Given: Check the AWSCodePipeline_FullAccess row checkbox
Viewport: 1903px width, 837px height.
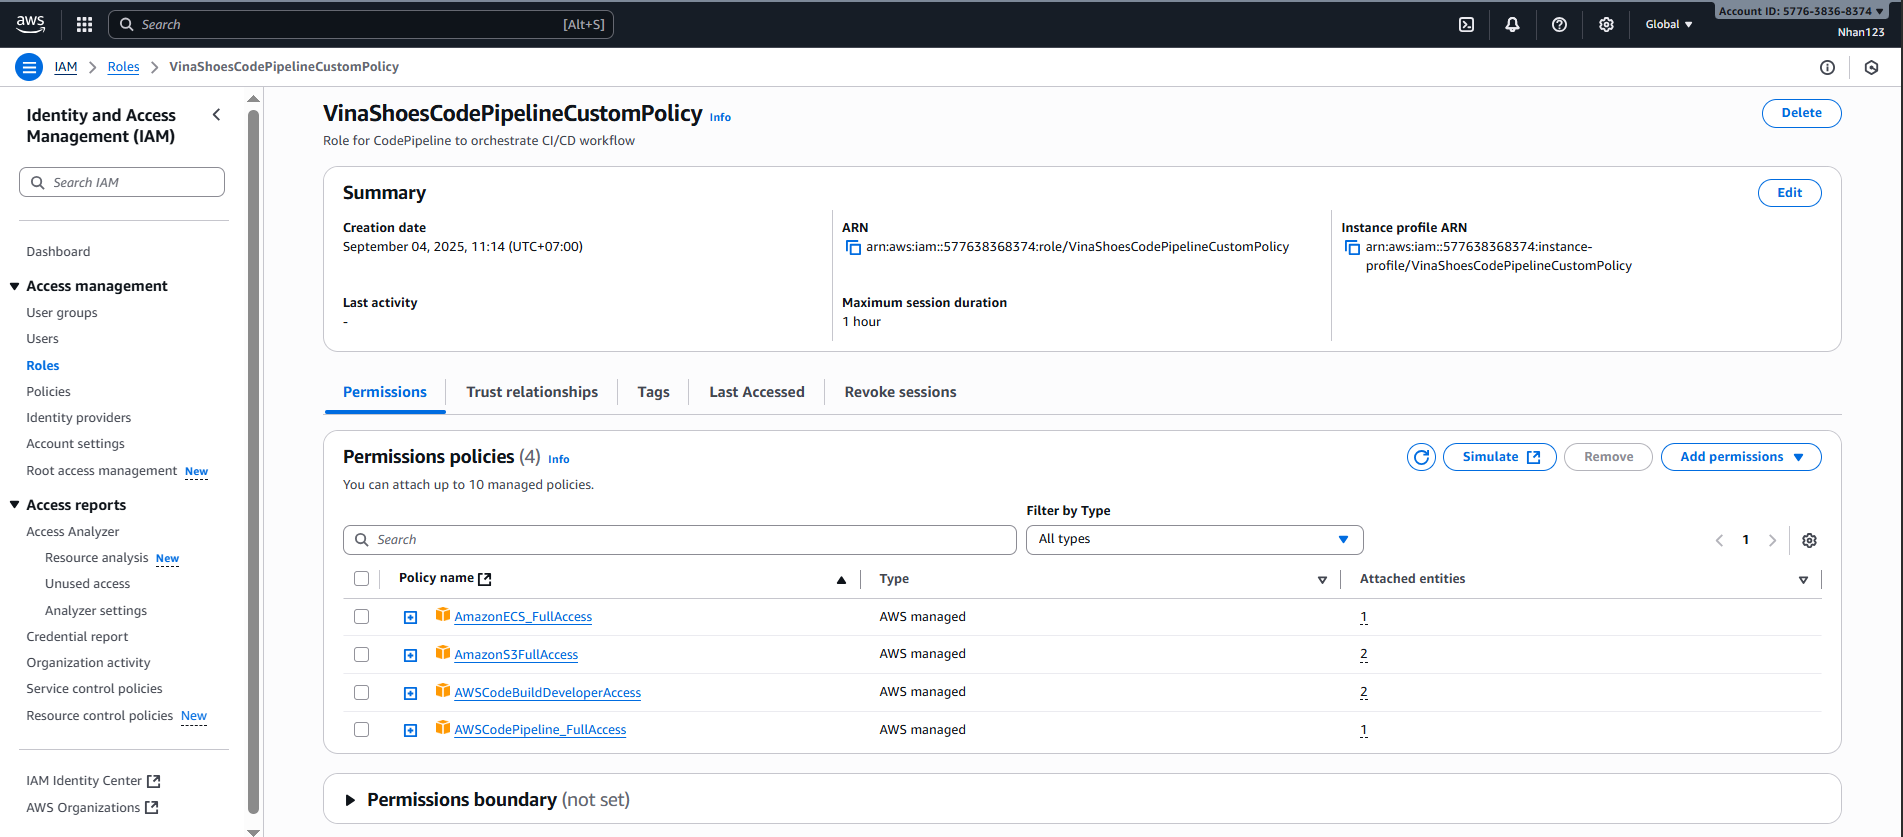Looking at the screenshot, I should pos(361,730).
